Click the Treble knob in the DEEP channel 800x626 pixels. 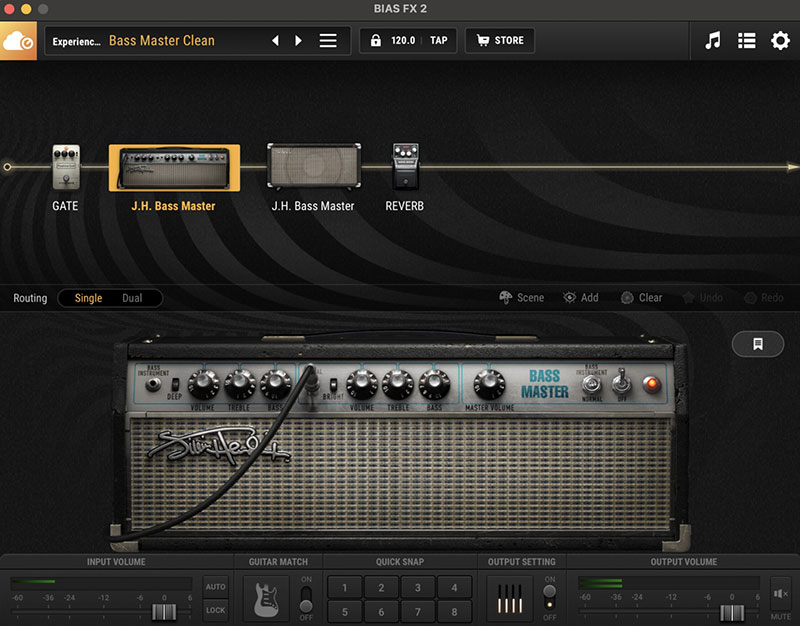(240, 384)
